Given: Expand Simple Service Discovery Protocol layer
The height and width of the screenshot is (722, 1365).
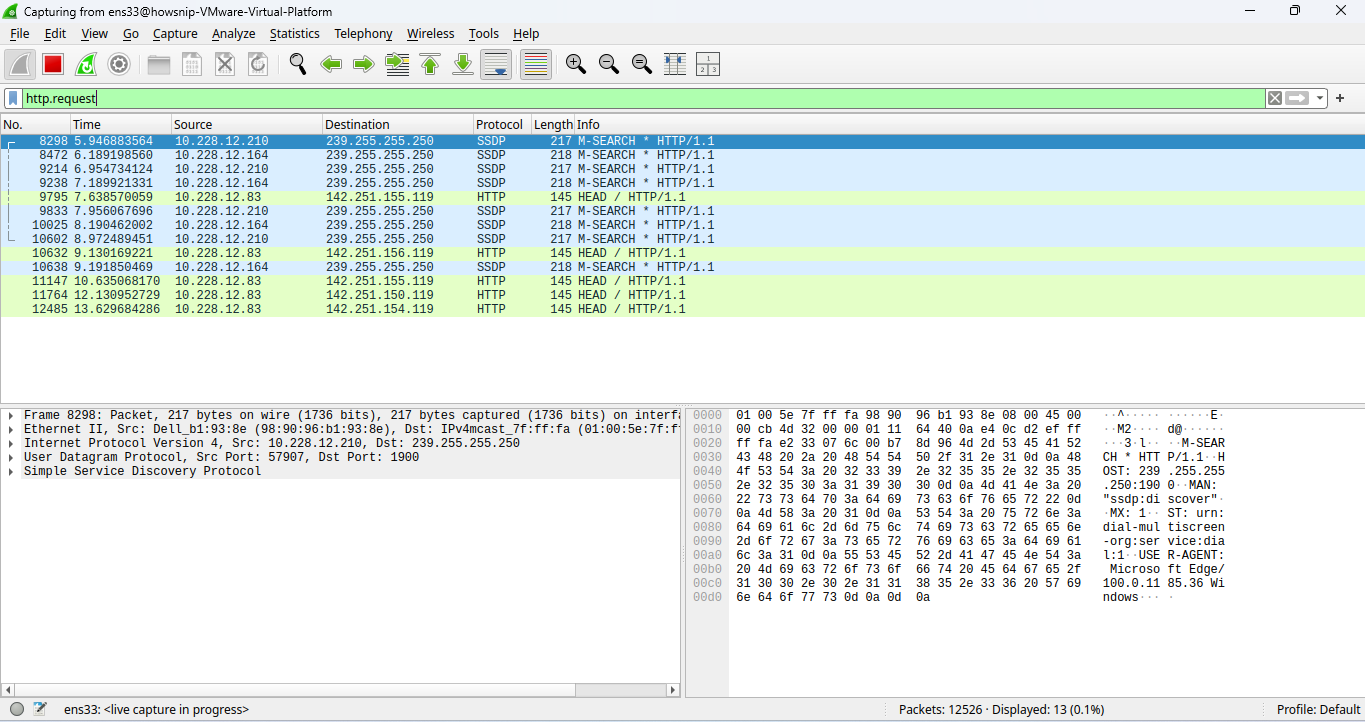Looking at the screenshot, I should click(x=10, y=471).
